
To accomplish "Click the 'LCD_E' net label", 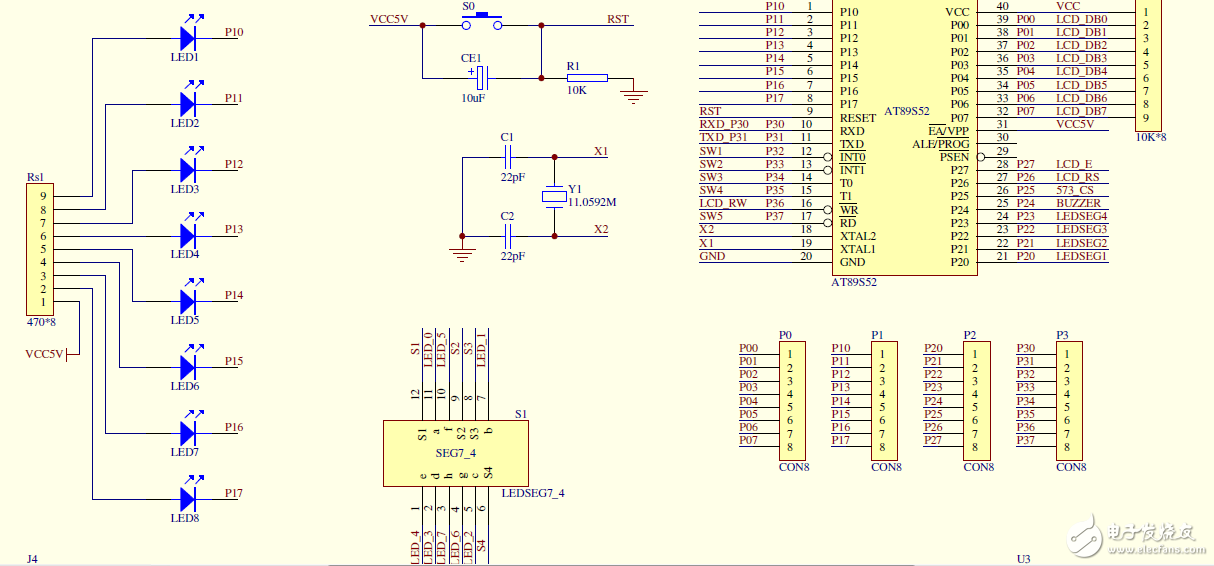I will 1074,164.
